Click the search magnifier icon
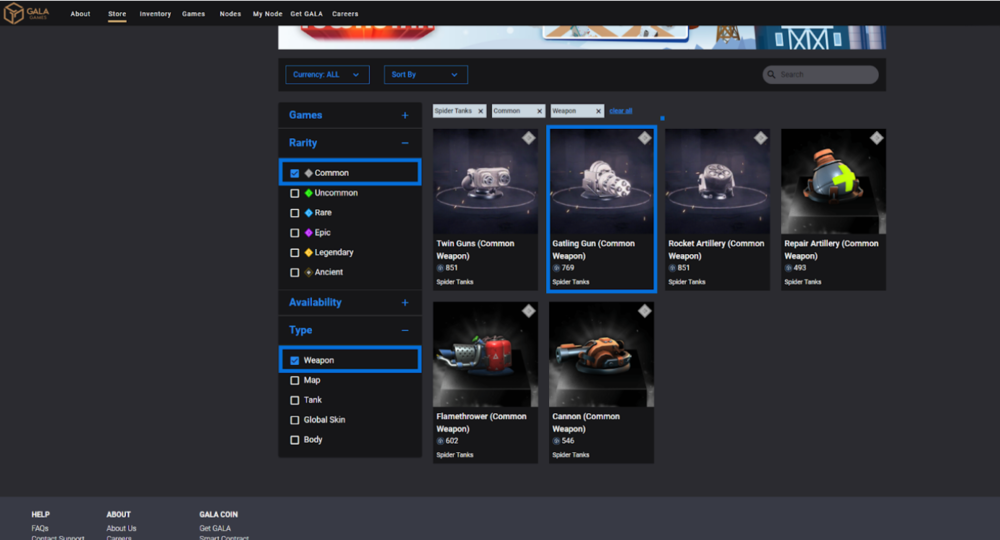 point(772,75)
